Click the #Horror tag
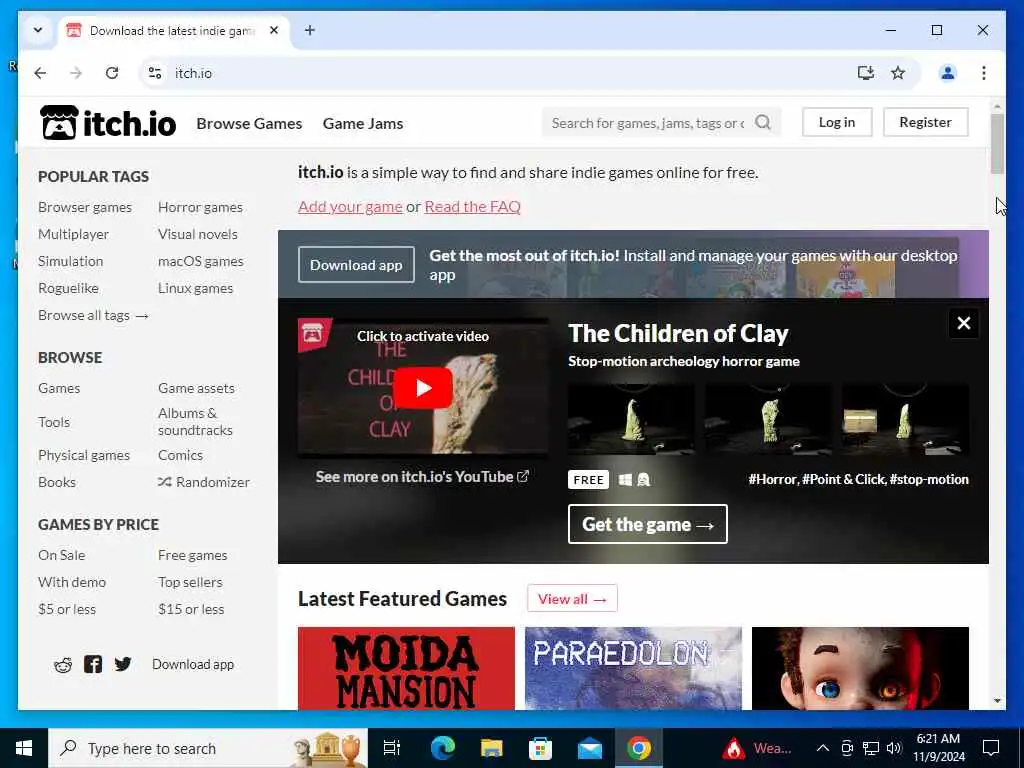This screenshot has height=768, width=1024. (x=773, y=479)
